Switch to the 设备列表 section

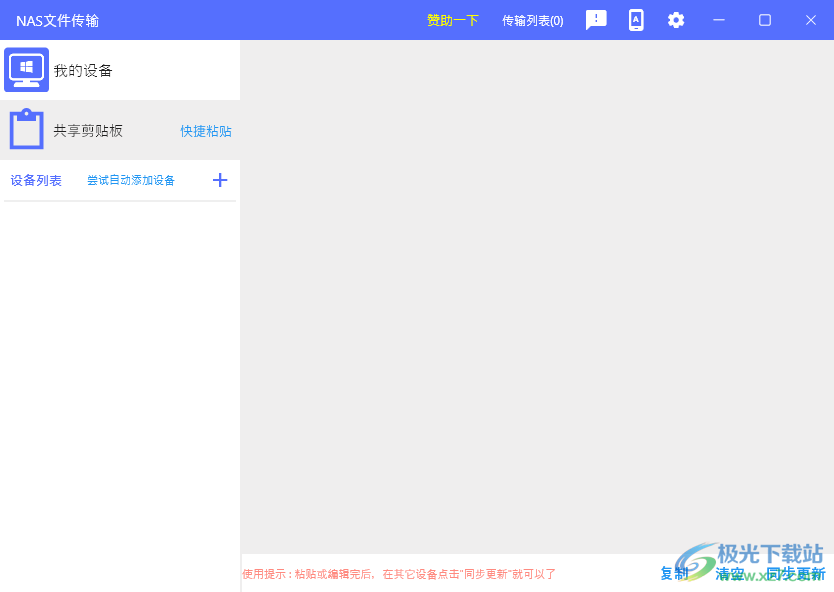click(36, 180)
